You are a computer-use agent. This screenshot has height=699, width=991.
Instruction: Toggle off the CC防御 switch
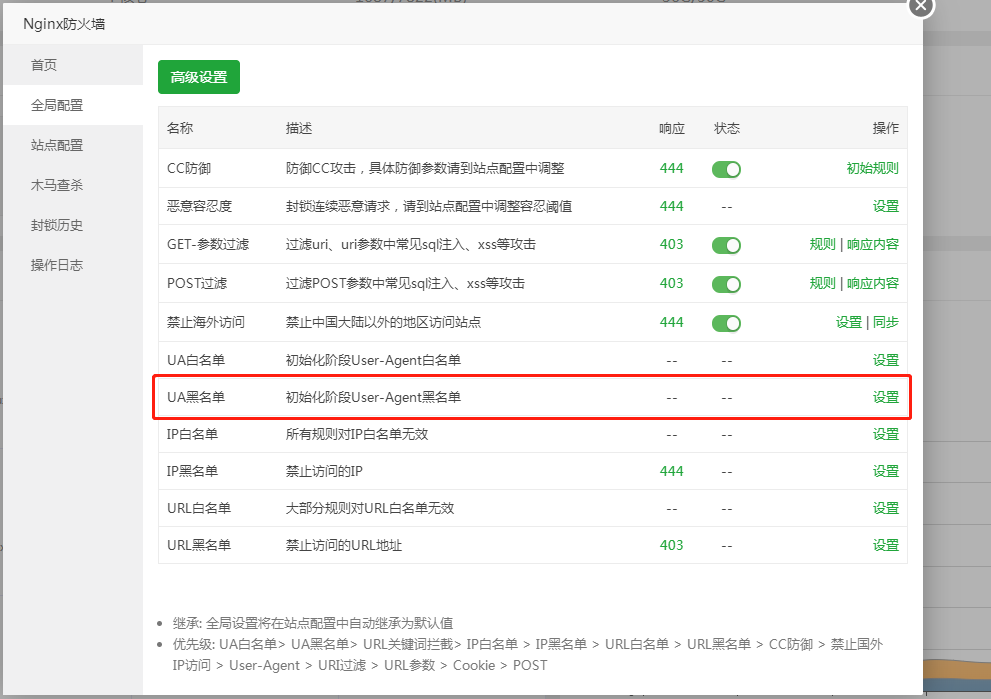pyautogui.click(x=726, y=168)
